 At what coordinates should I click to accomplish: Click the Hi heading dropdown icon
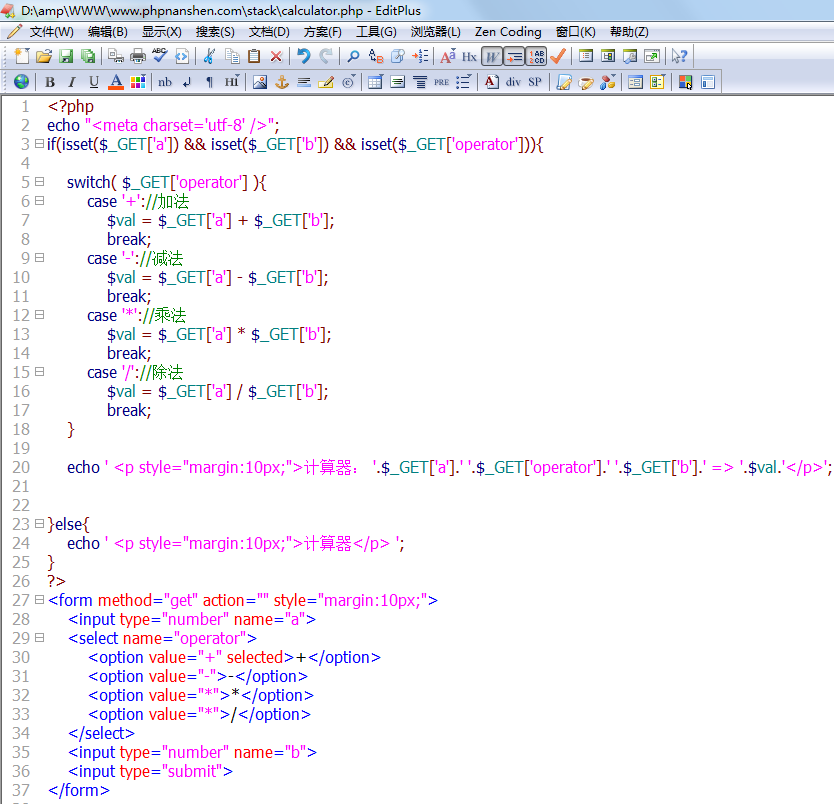point(232,82)
